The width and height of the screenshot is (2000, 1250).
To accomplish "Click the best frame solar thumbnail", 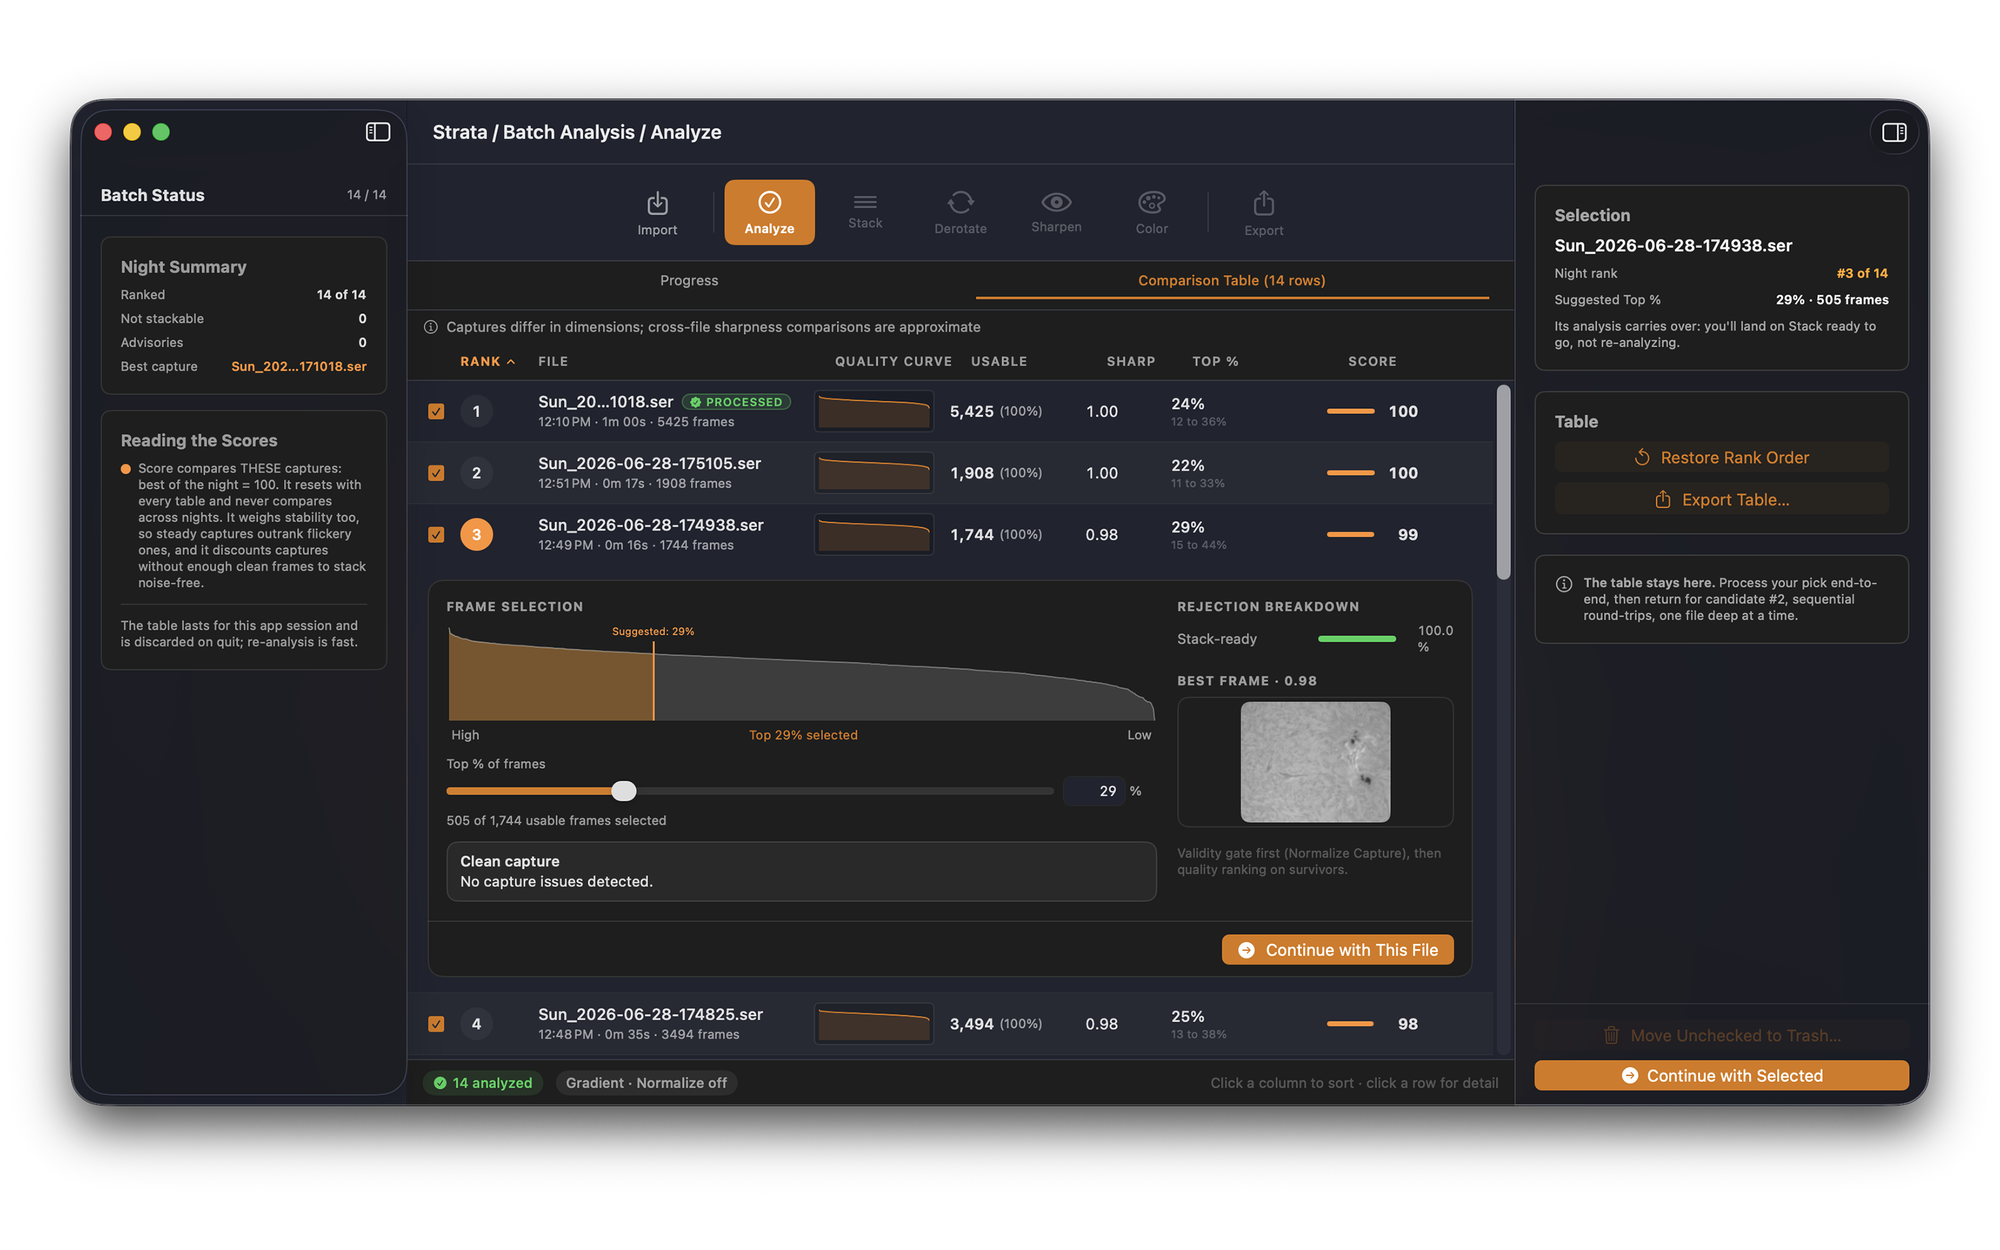I will [1315, 762].
